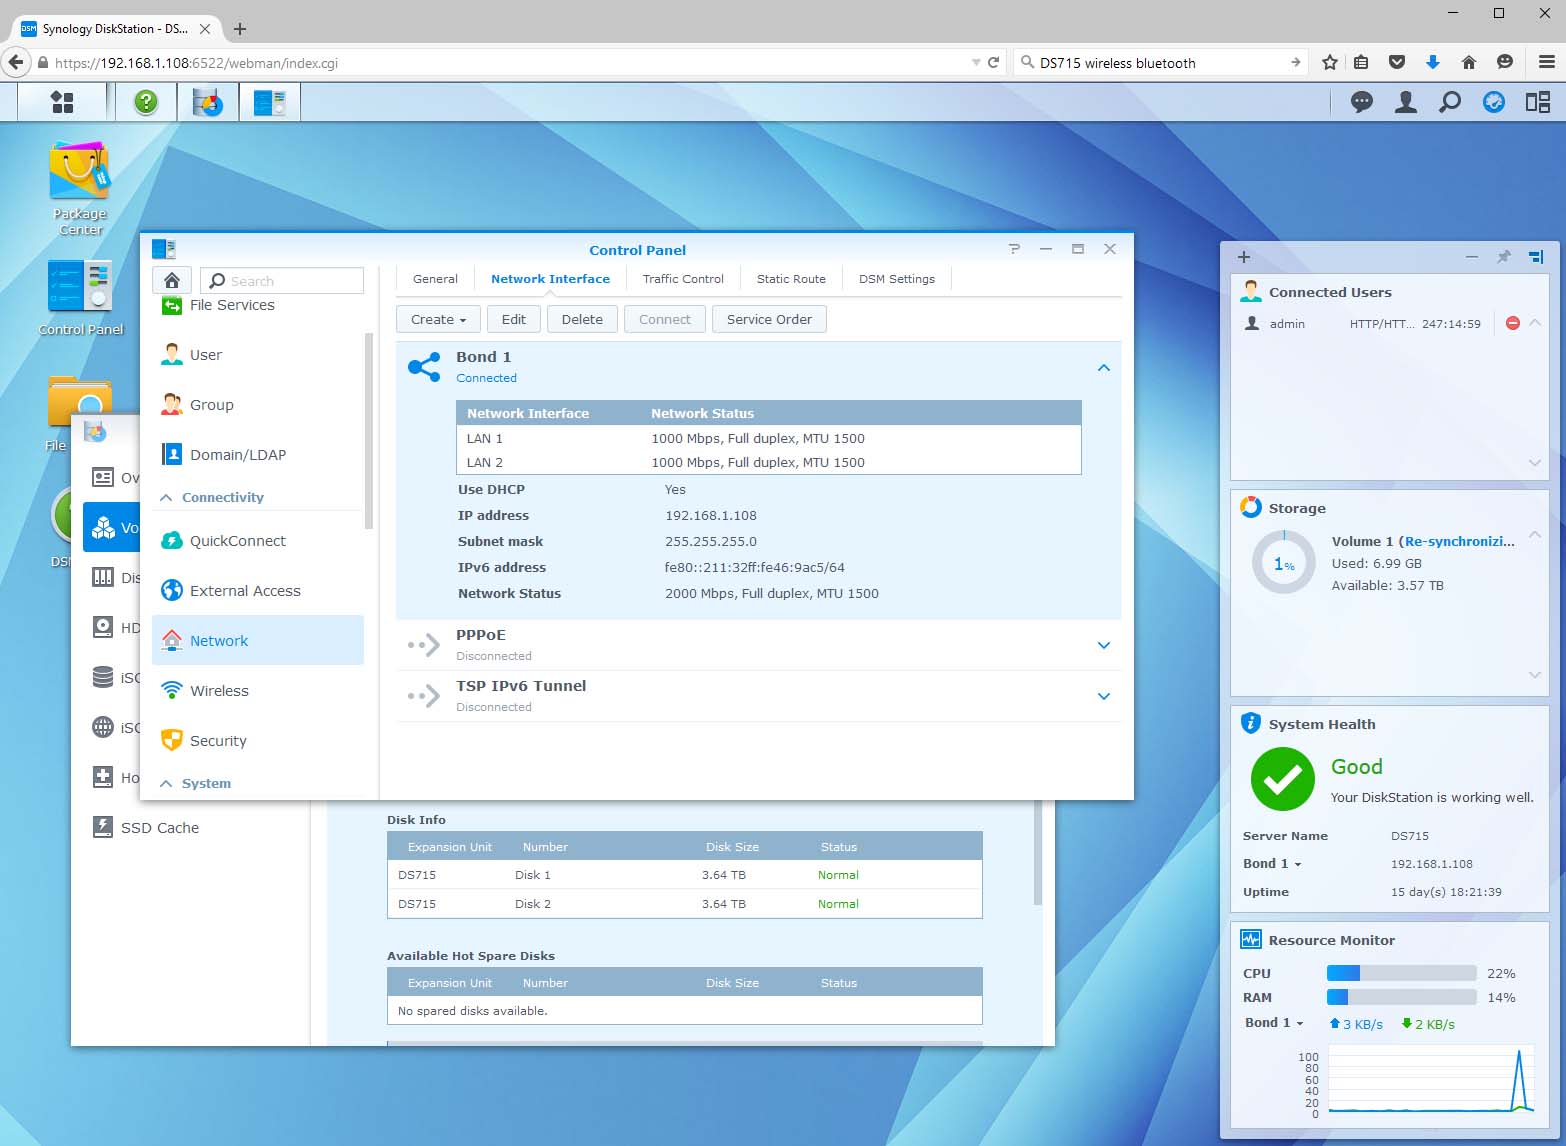Click the Firefox address bar
Screen dimensions: 1566x1146
click(x=510, y=62)
